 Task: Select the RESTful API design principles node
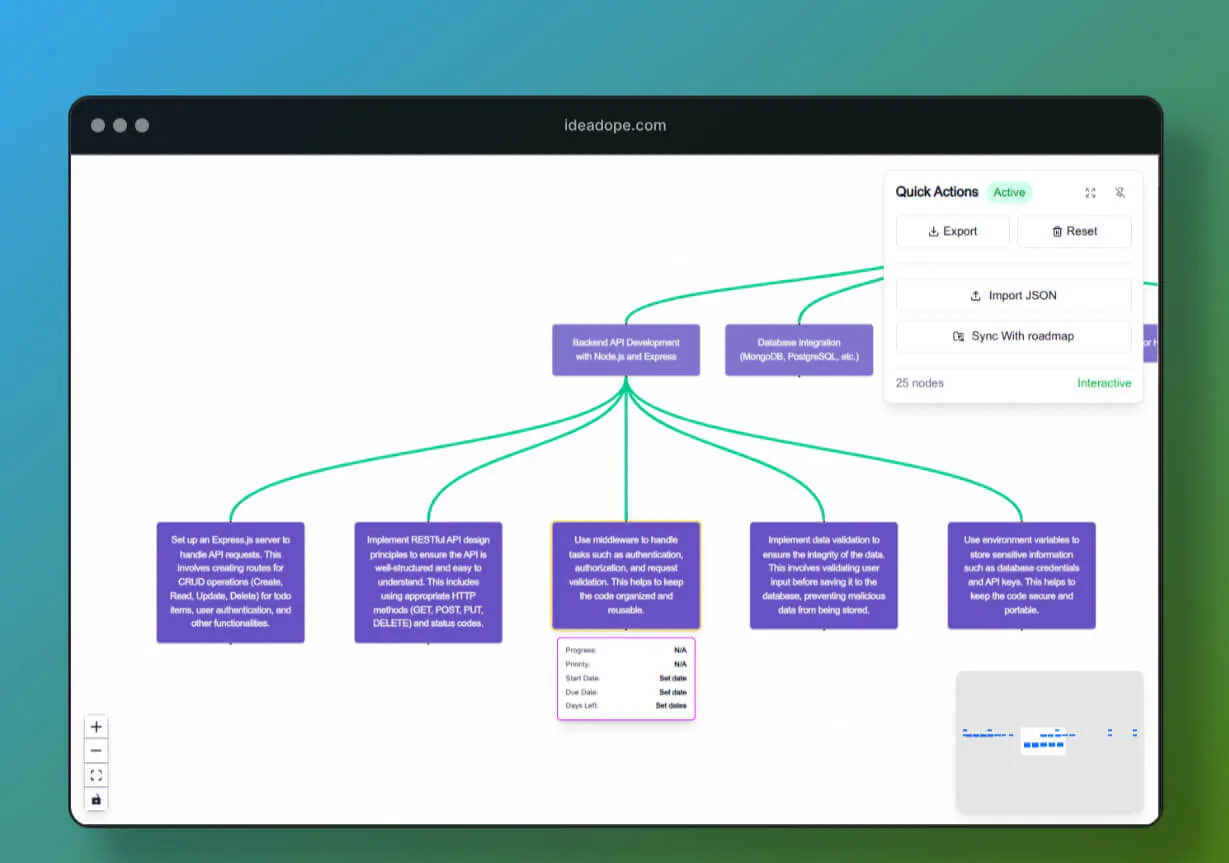click(428, 581)
